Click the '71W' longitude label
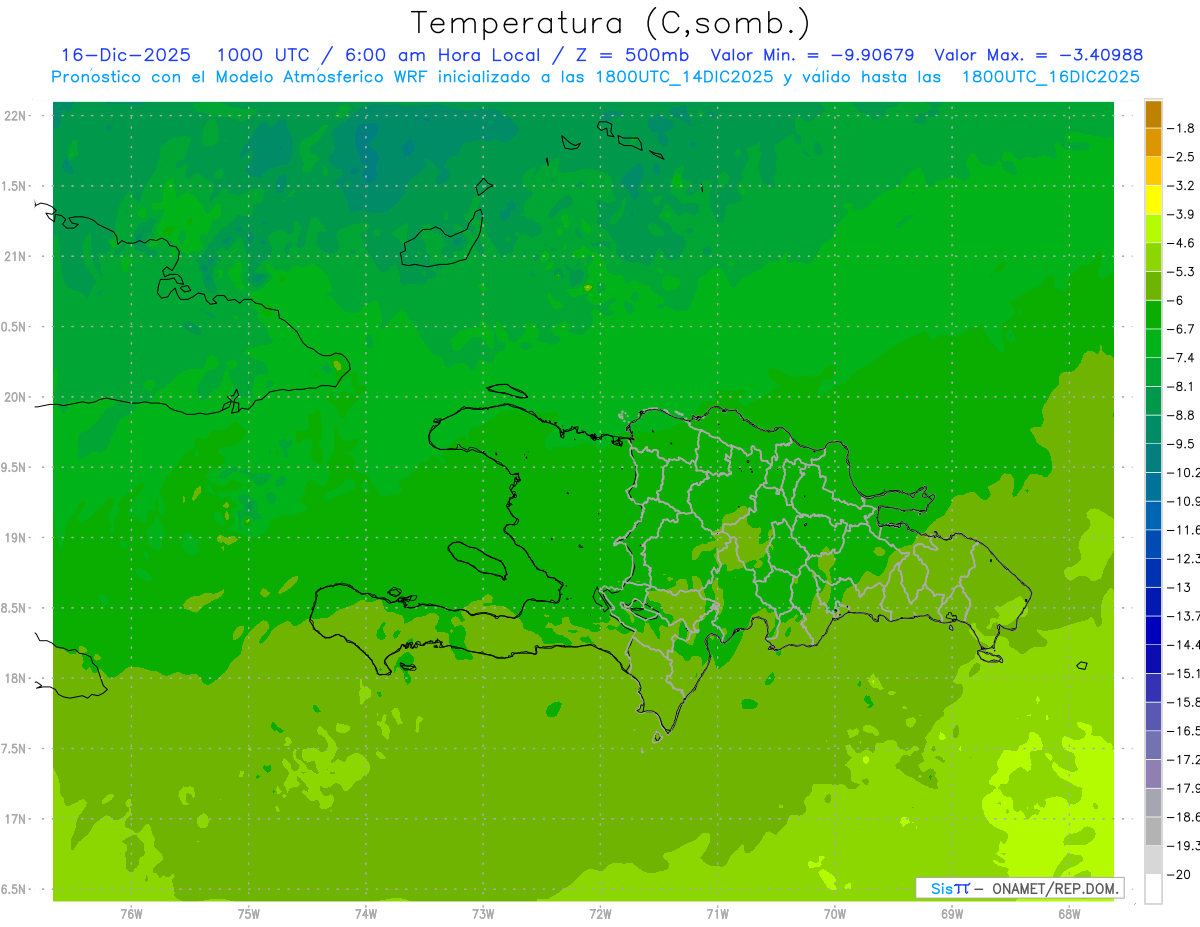This screenshot has height=927, width=1200. pos(717,914)
